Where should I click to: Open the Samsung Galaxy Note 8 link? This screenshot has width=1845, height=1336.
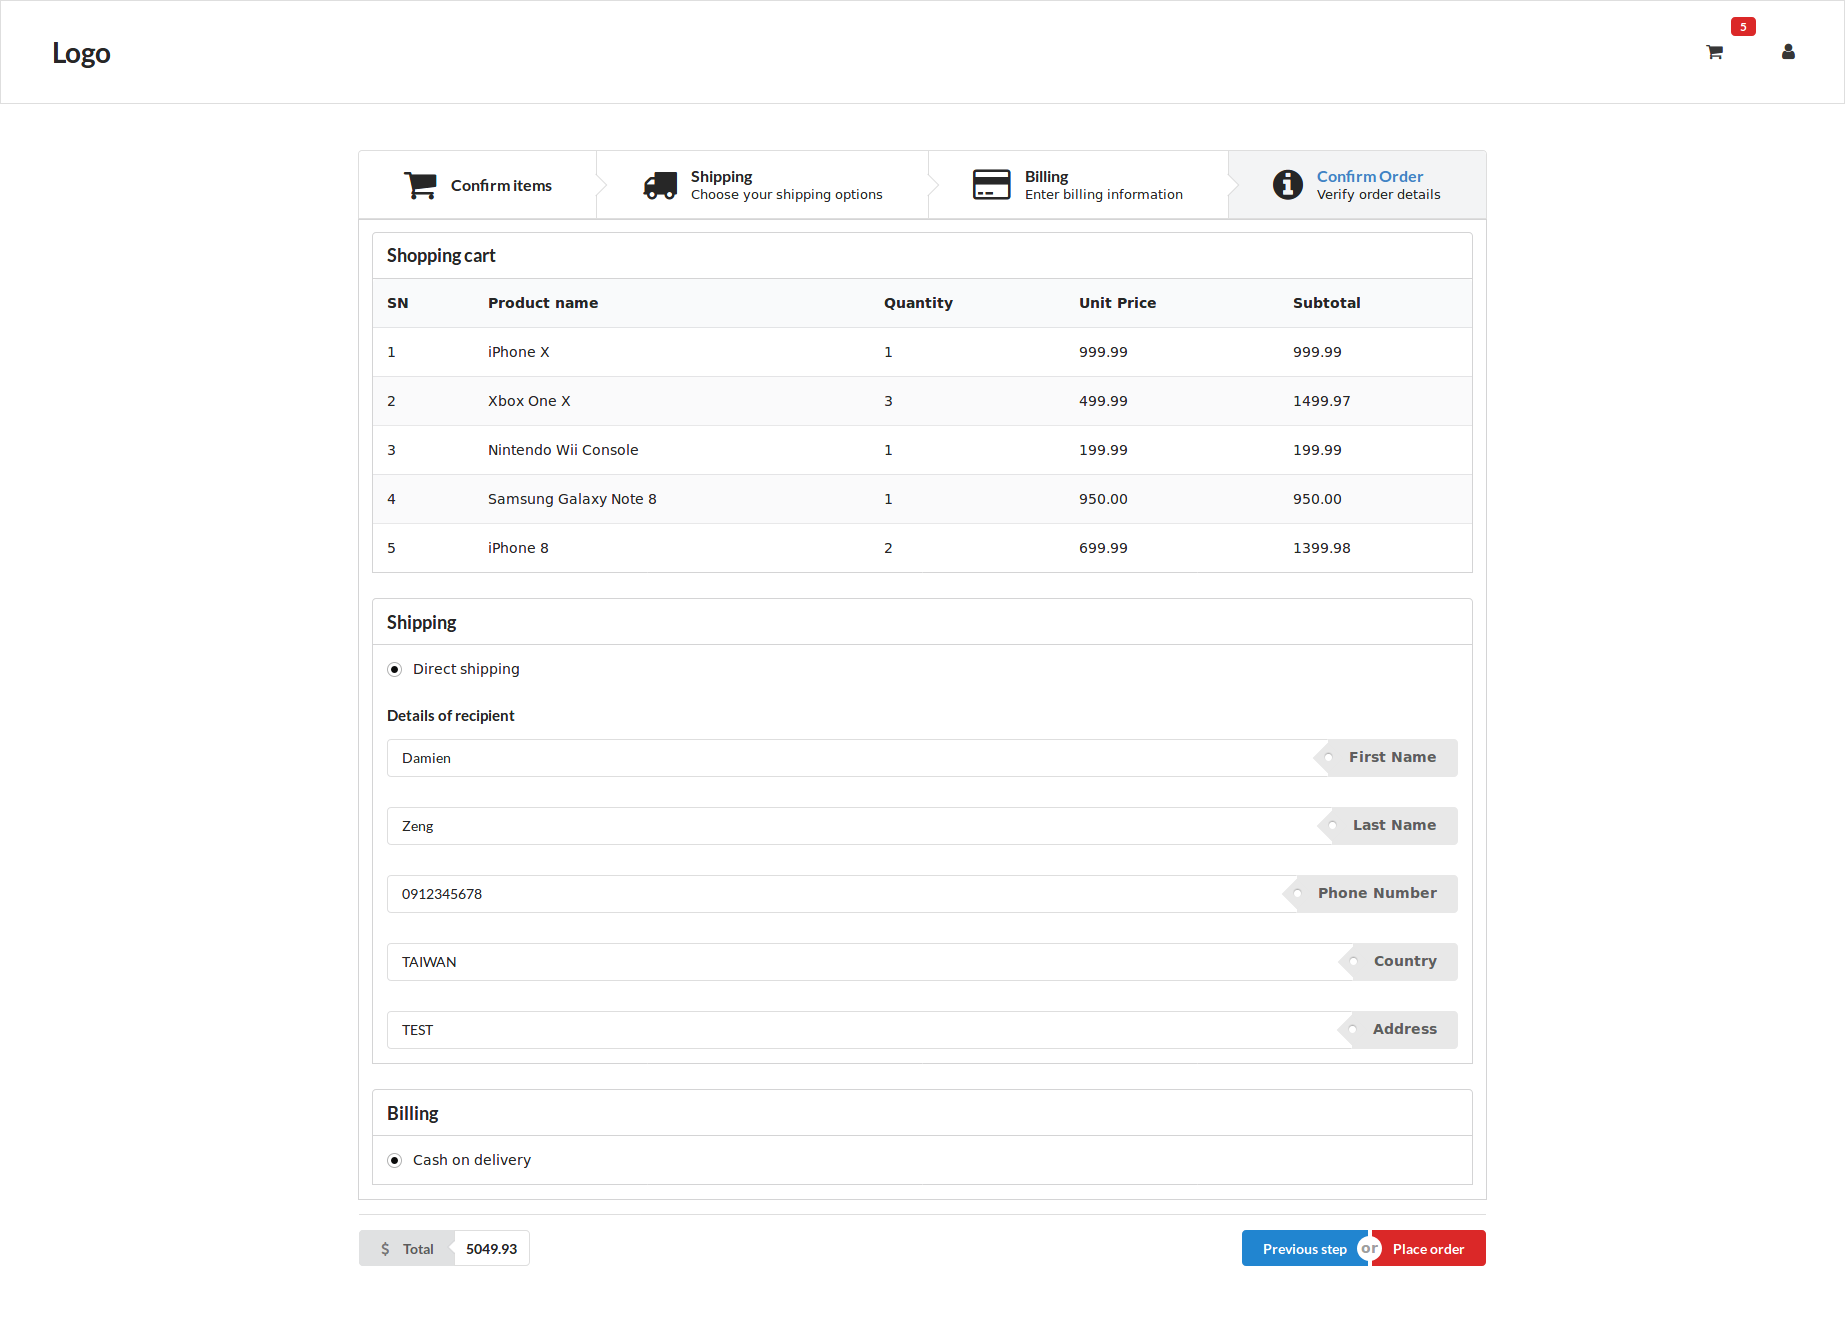tap(571, 498)
